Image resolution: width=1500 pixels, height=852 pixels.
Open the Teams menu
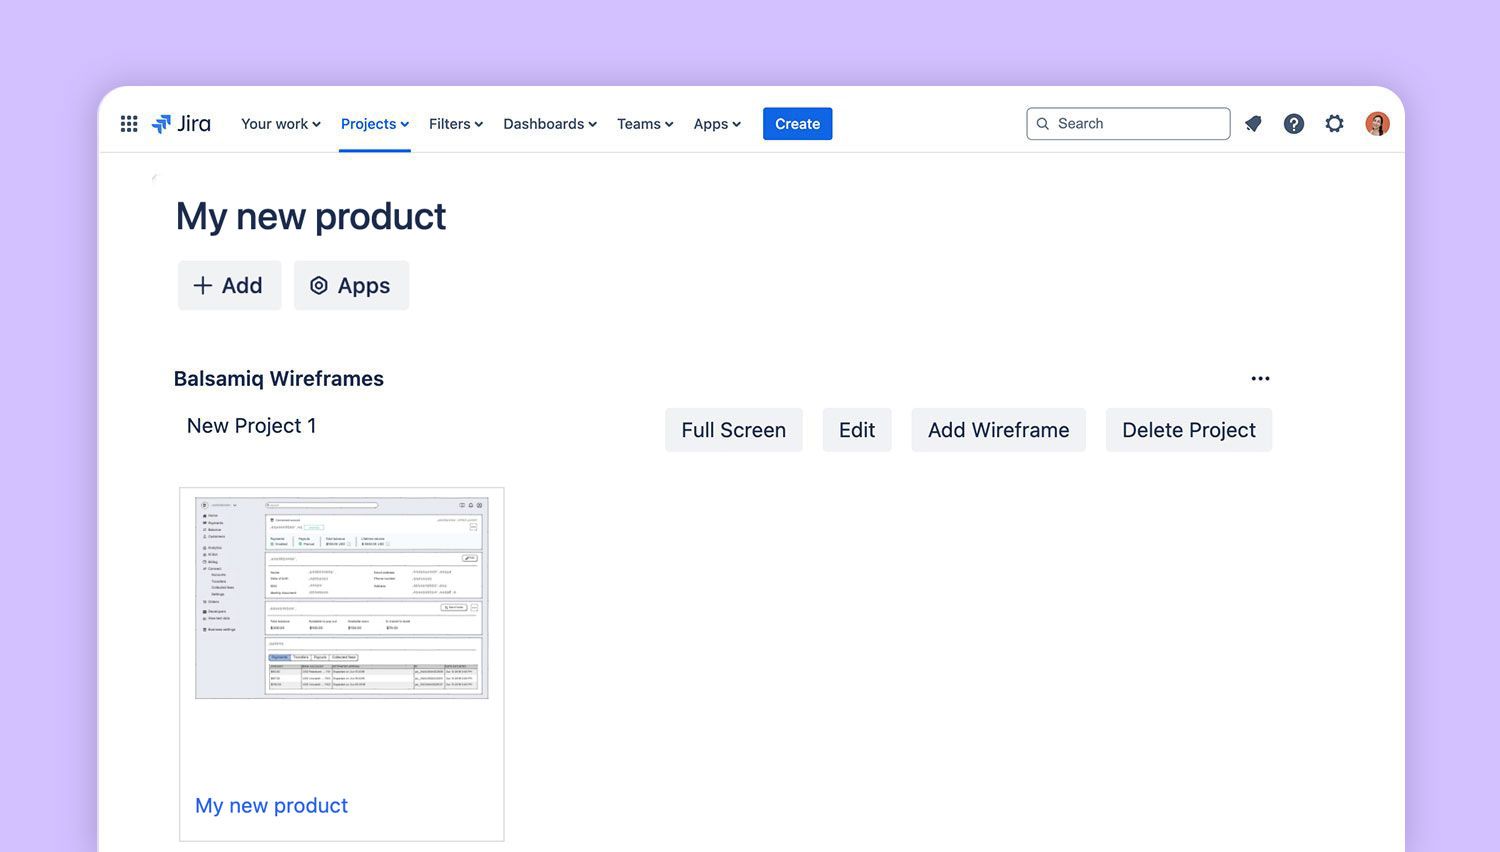[x=644, y=124]
